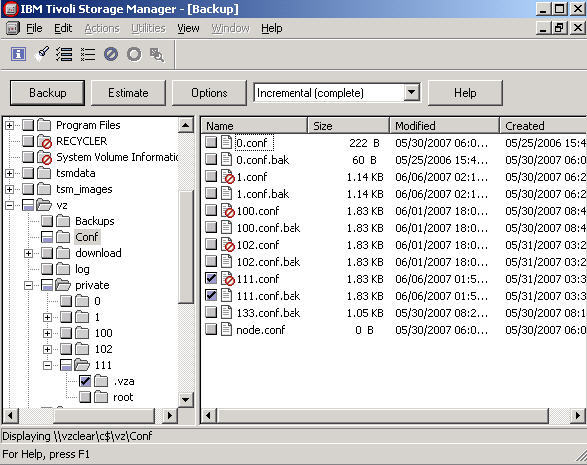Check the root folder checkbox

point(85,397)
